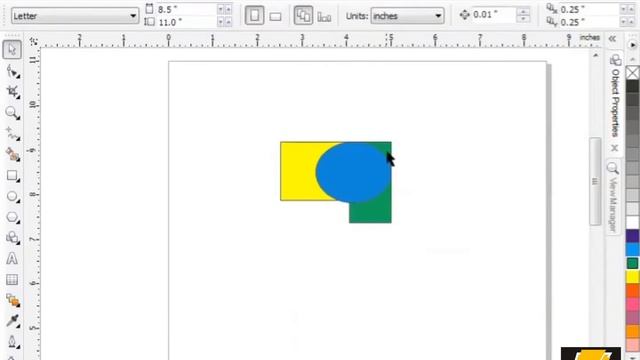The image size is (640, 360).
Task: Apply page layout to current page only
Action: 324,16
